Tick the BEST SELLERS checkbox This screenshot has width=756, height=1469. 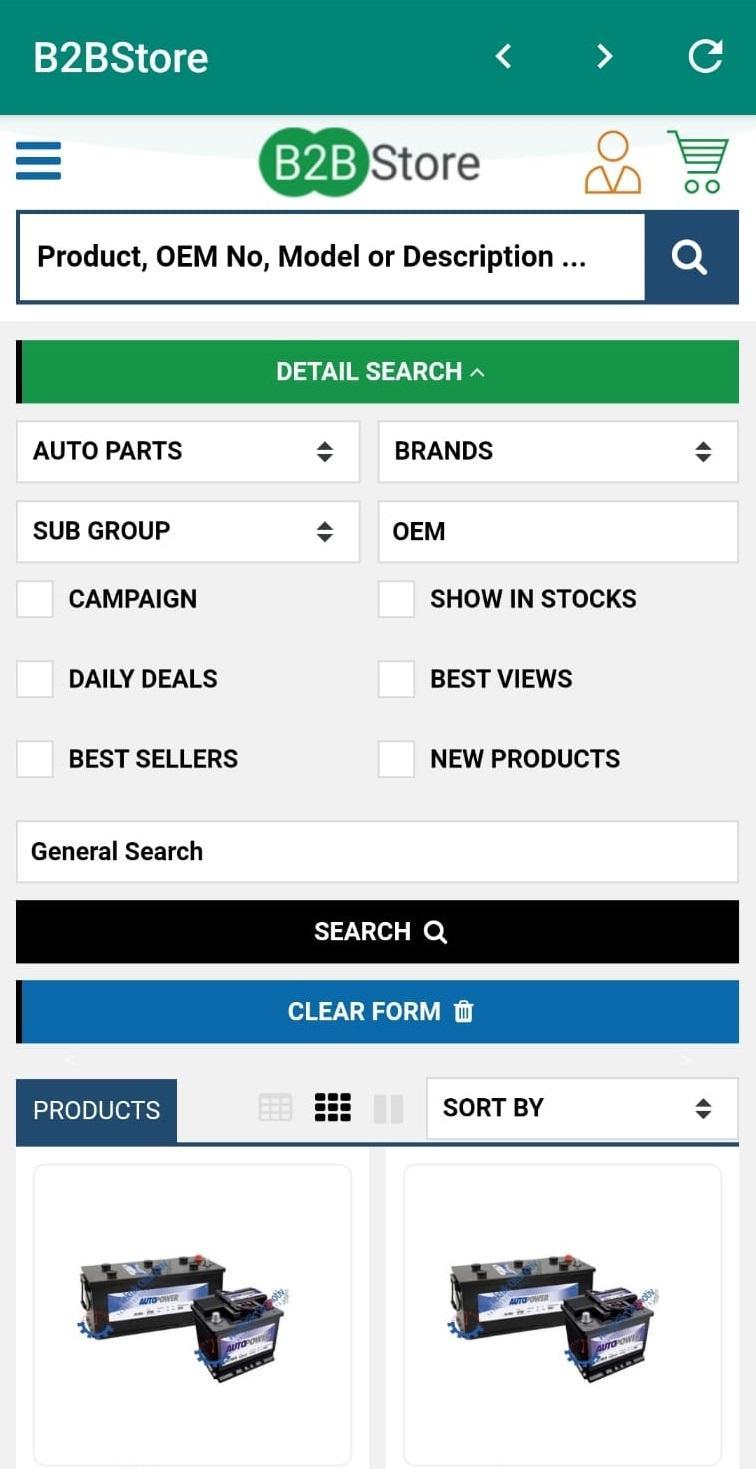click(35, 759)
